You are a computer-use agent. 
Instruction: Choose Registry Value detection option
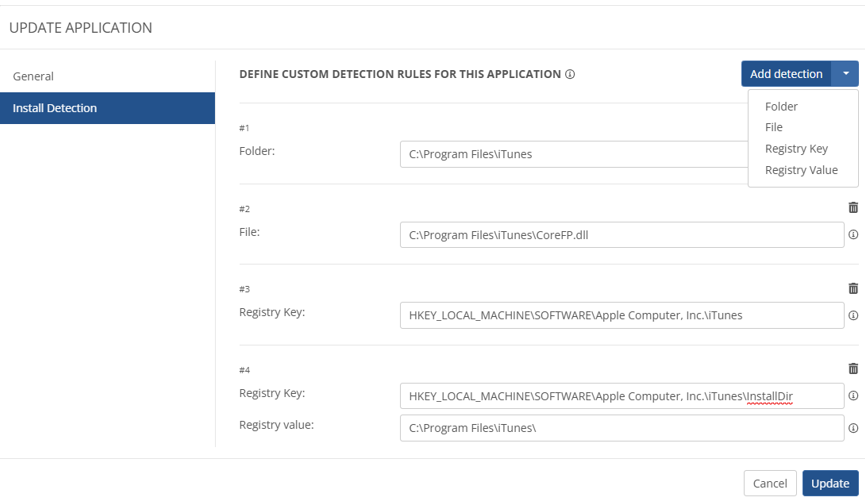coord(801,170)
